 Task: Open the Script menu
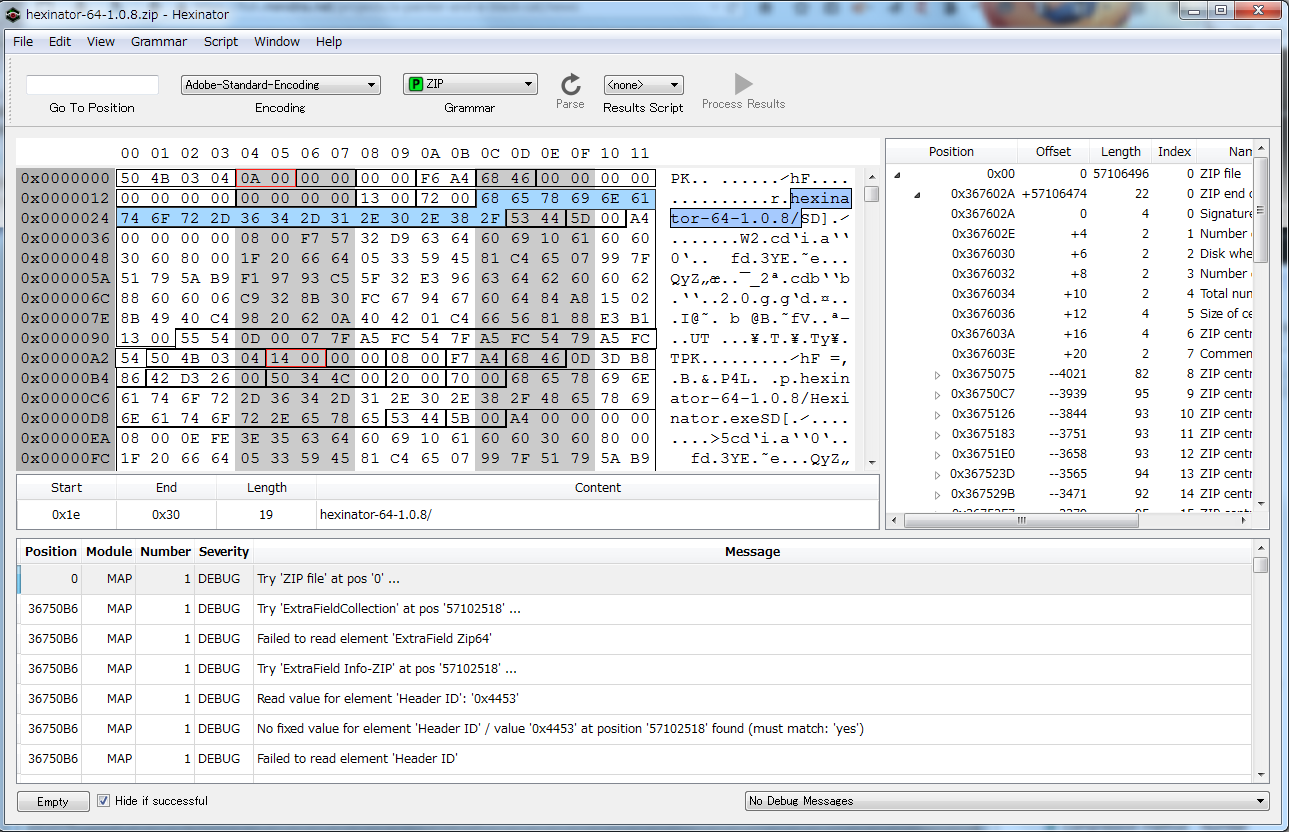[x=221, y=42]
